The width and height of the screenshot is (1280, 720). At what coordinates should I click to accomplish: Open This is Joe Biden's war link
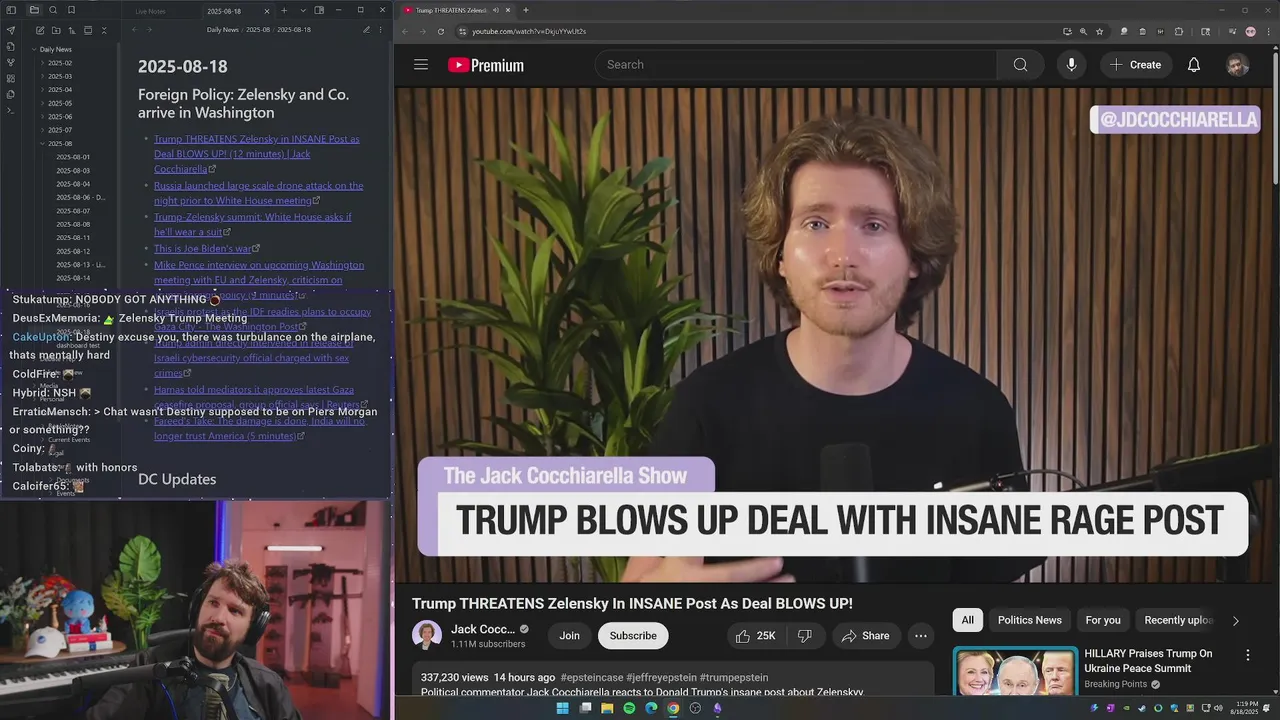pos(202,248)
